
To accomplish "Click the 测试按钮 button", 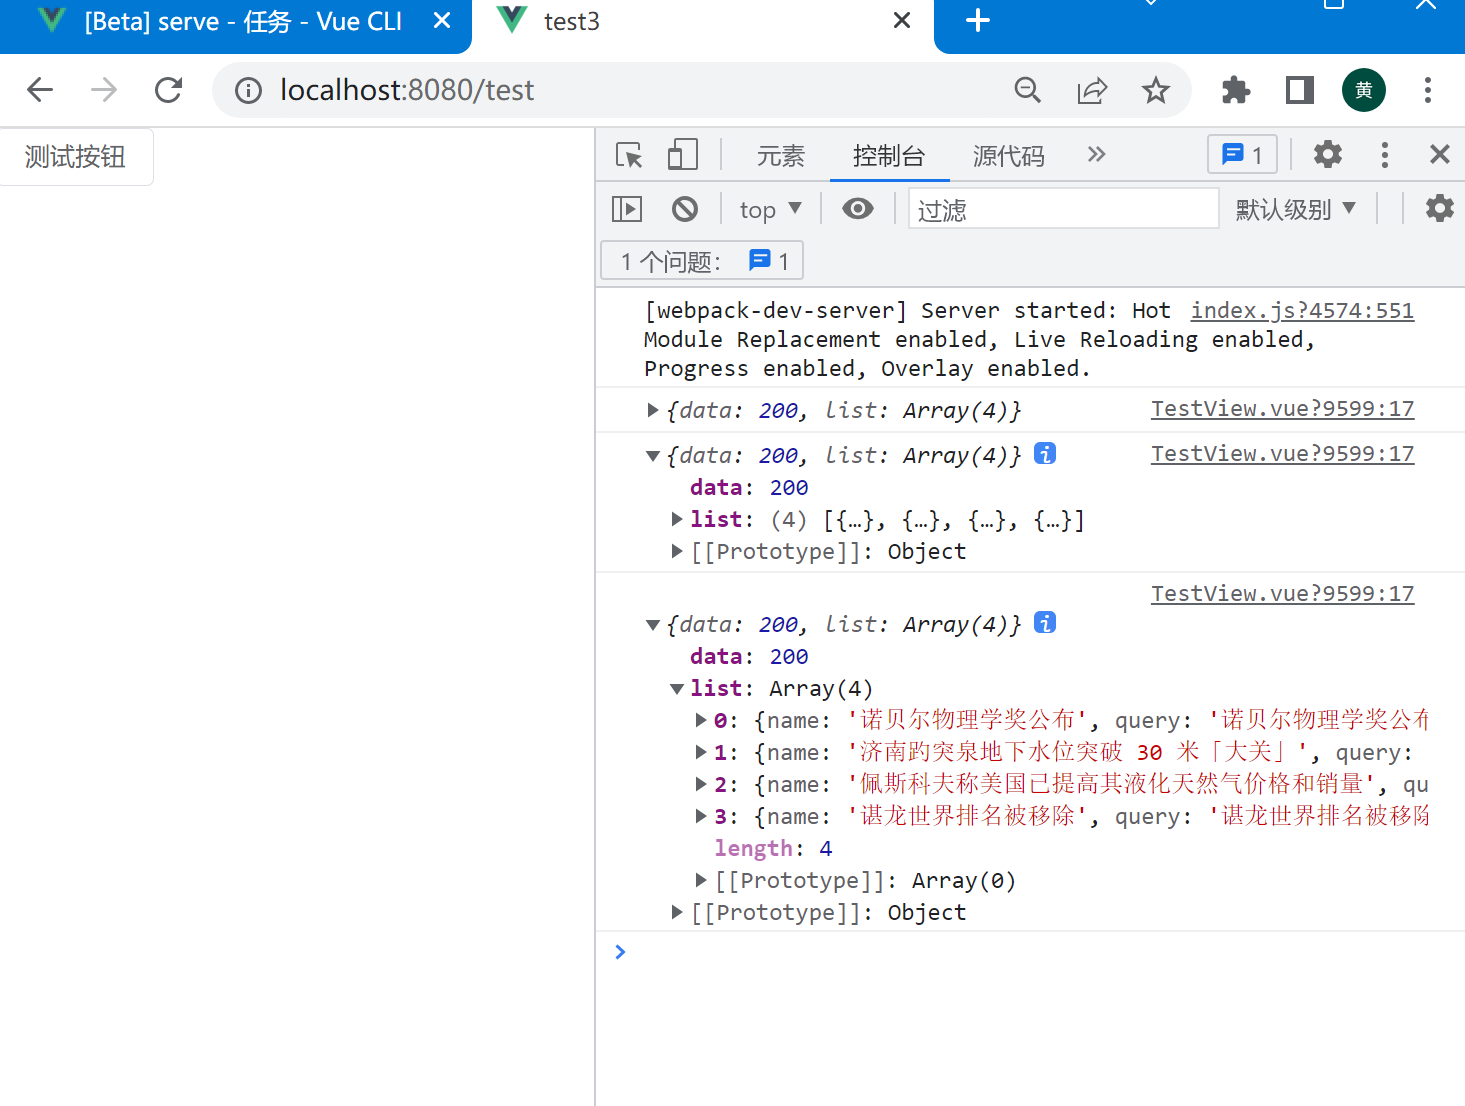I will point(76,157).
